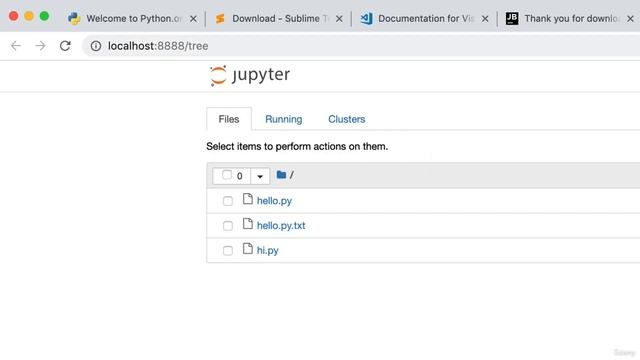Close the Documentation for Visual Studio tab
The width and height of the screenshot is (640, 360).
485,19
